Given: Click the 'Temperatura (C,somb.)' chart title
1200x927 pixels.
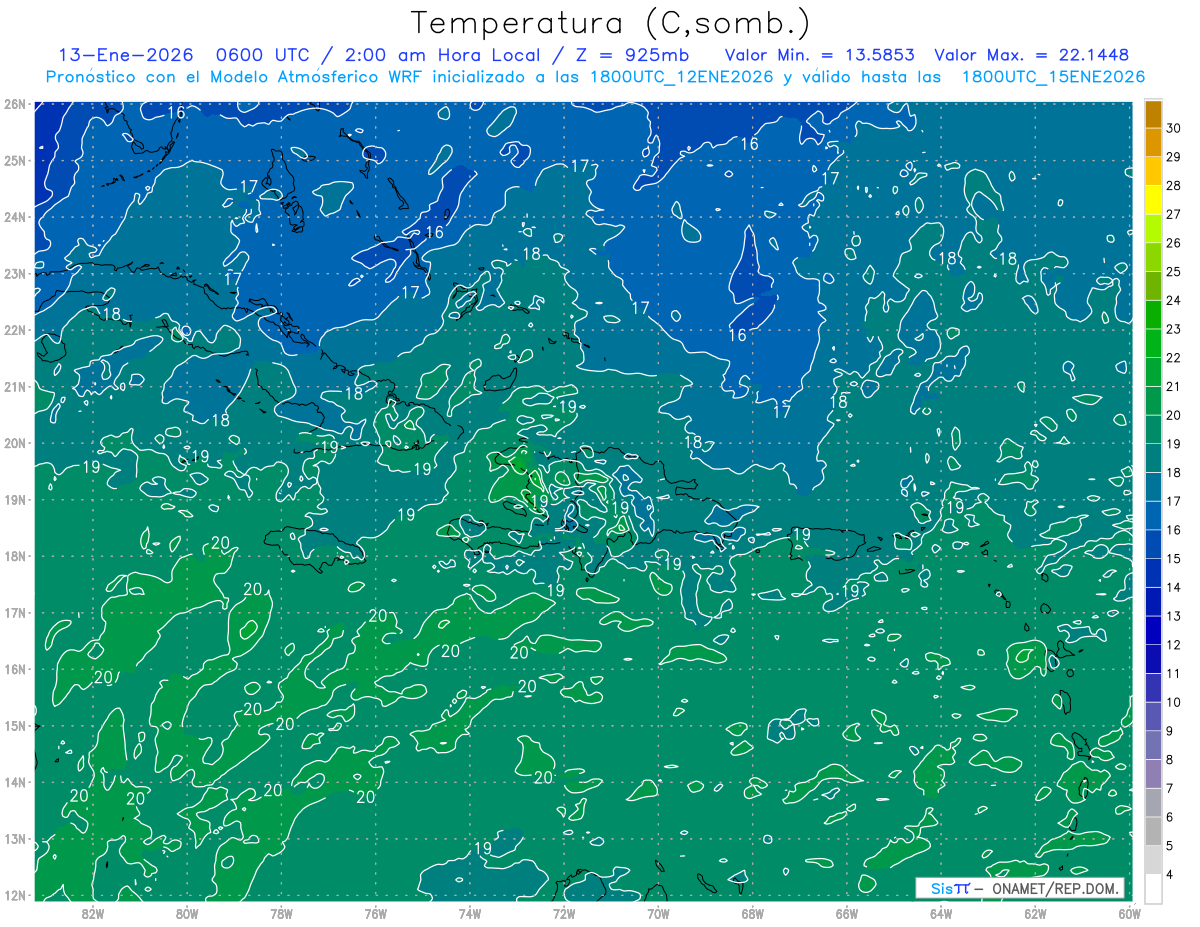Looking at the screenshot, I should click(x=611, y=23).
